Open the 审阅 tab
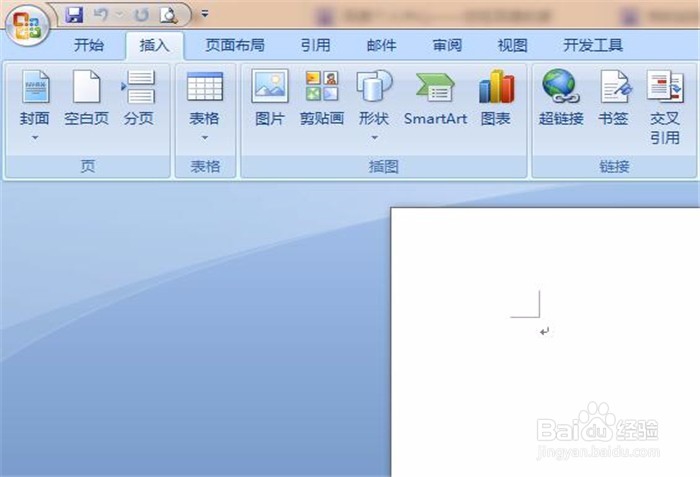This screenshot has width=700, height=477. [447, 45]
